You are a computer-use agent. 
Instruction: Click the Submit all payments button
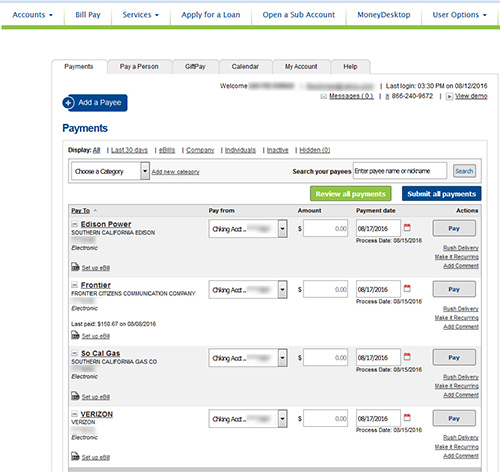(442, 194)
